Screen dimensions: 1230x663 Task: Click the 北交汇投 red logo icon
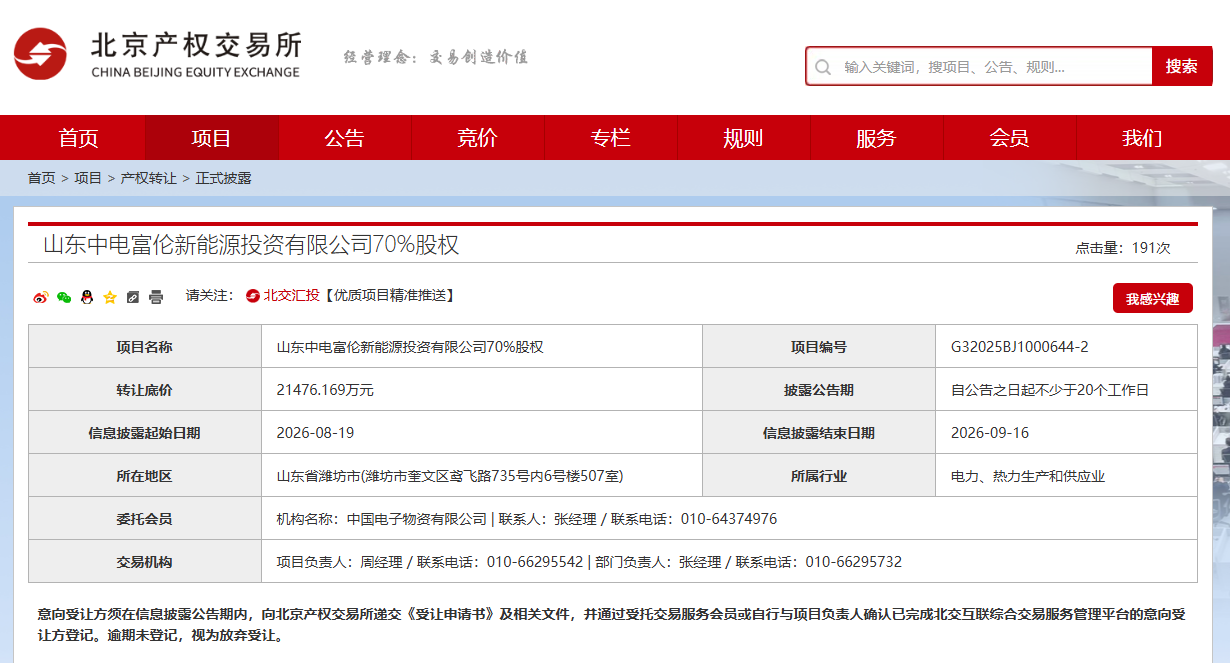253,296
